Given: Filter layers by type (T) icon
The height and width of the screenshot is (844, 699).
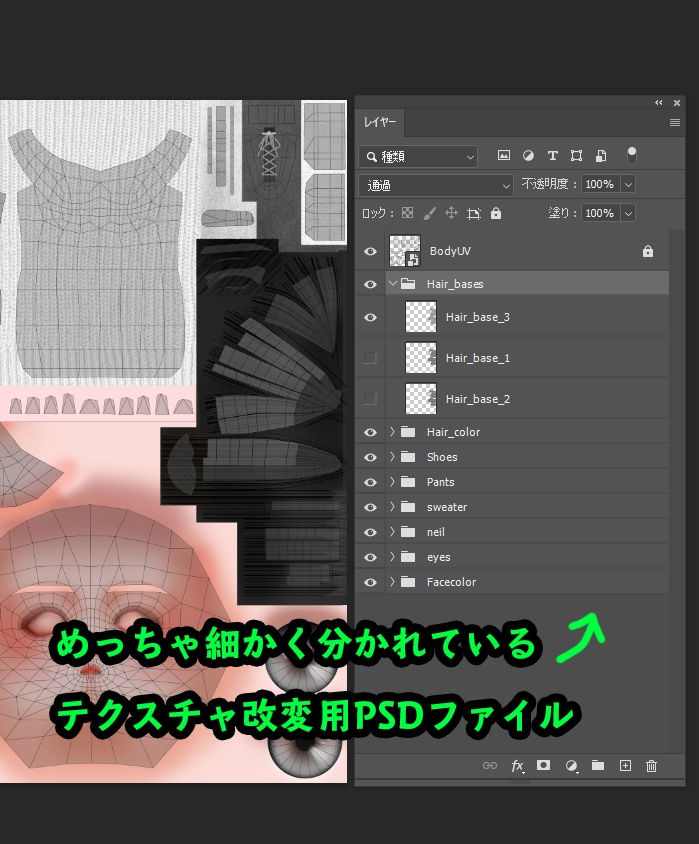Looking at the screenshot, I should 553,156.
